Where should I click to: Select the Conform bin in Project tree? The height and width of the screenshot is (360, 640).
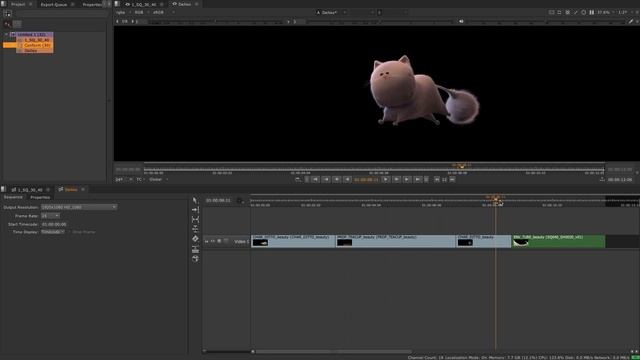(37, 45)
